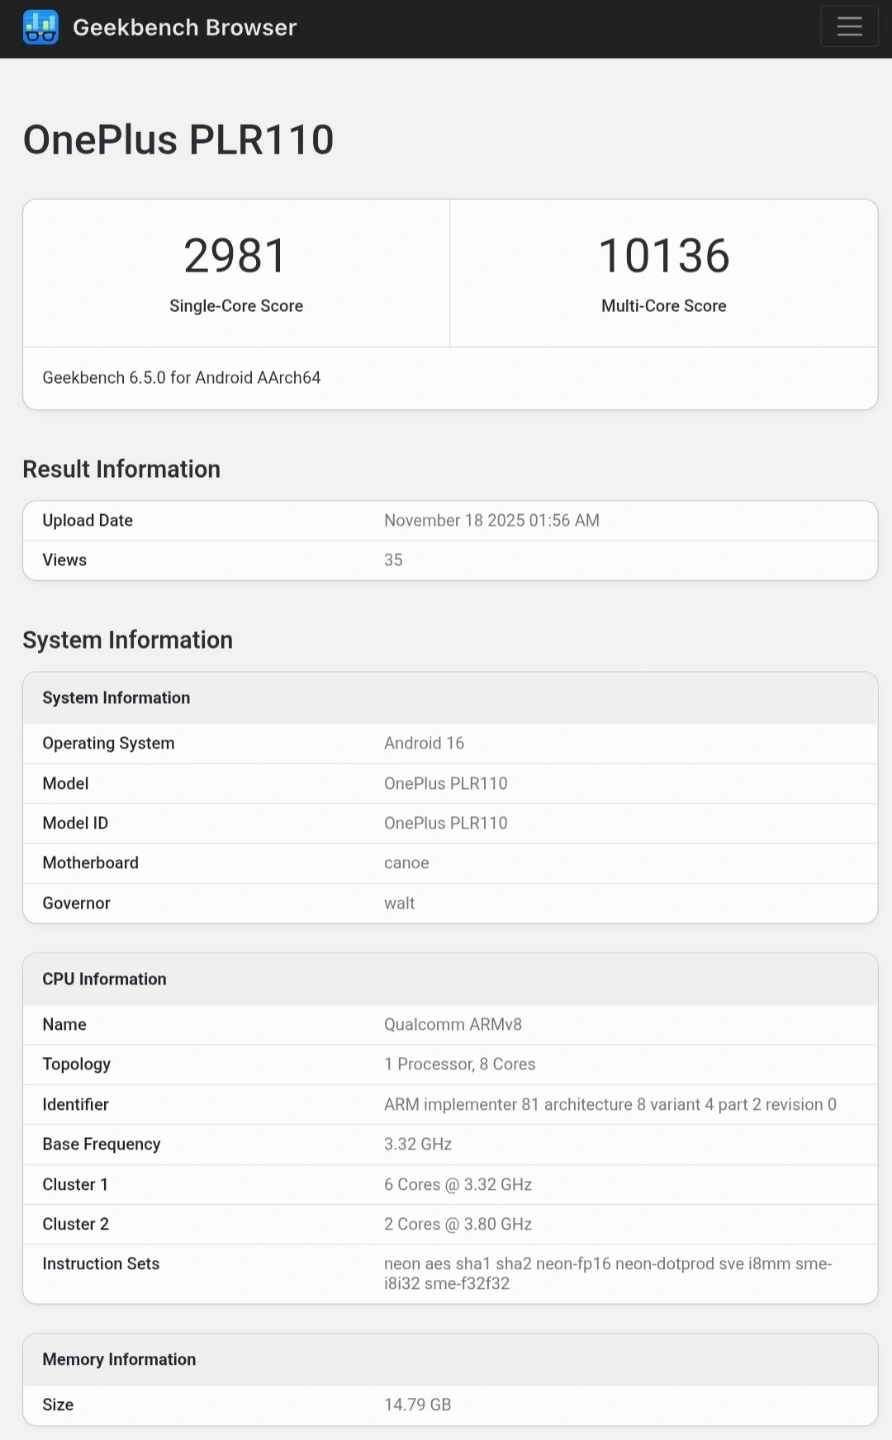
Task: Click the Views count value 35
Action: 393,560
